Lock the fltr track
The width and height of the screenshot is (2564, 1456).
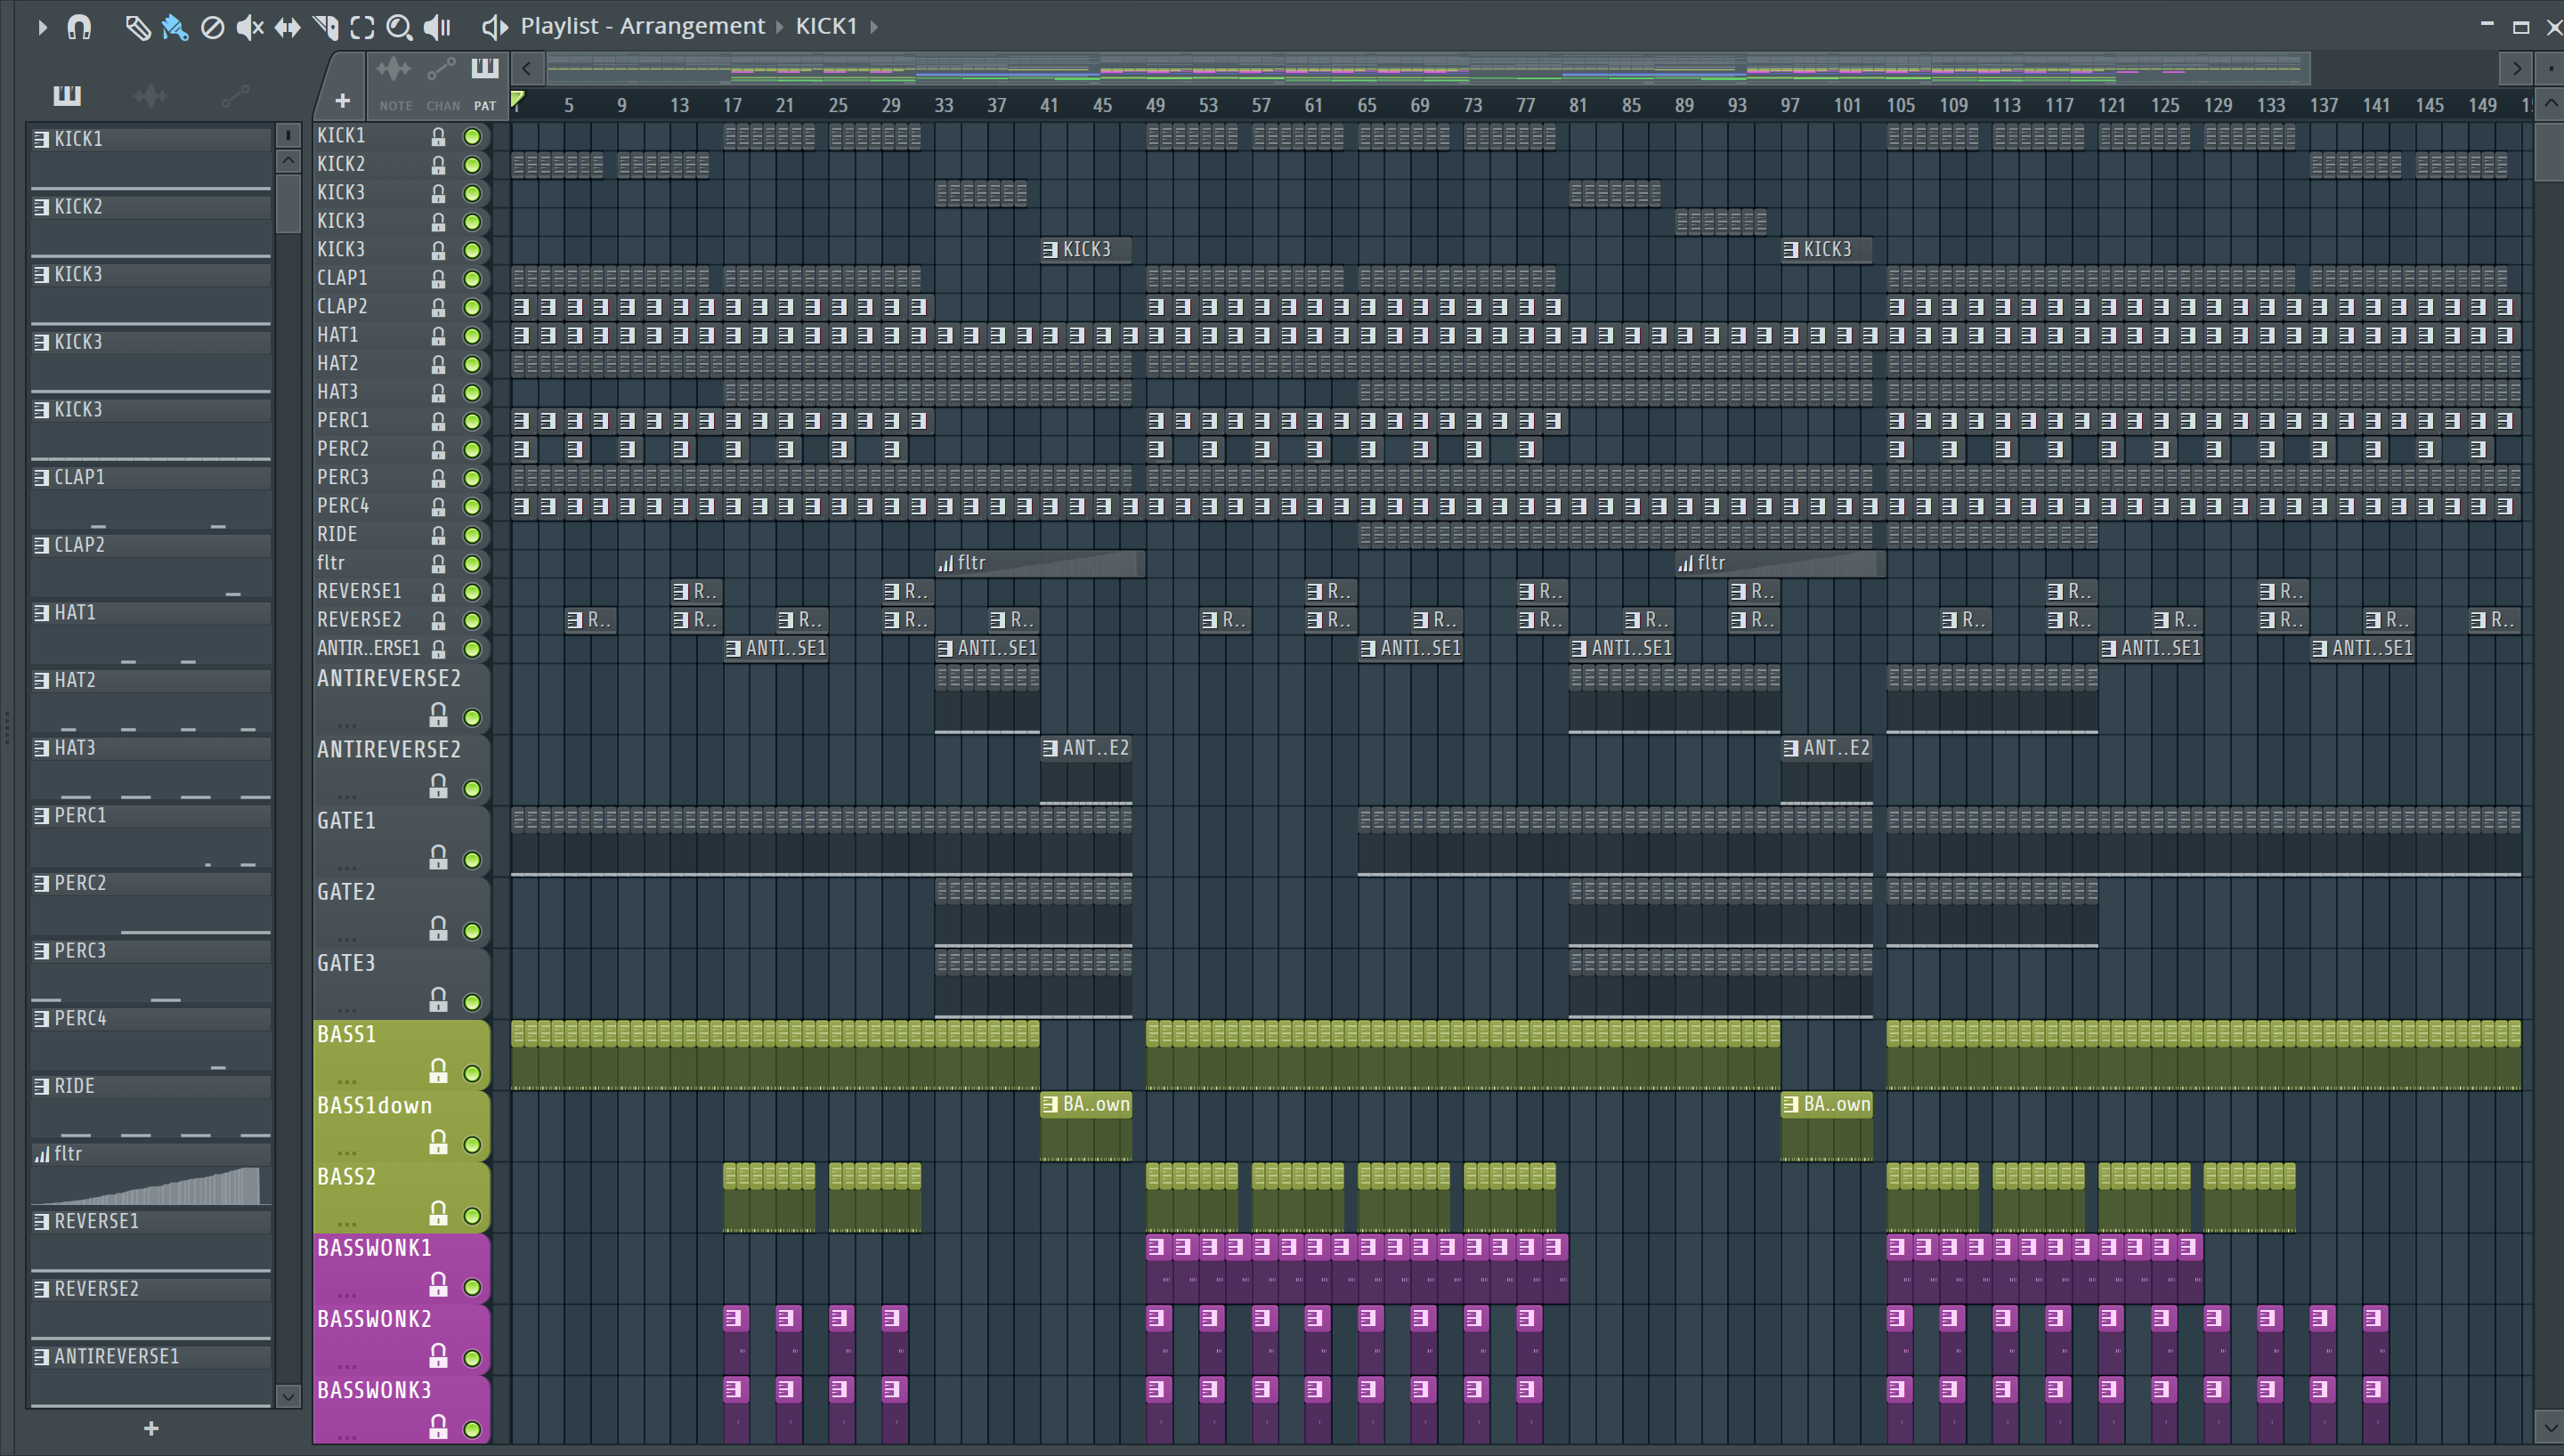438,564
